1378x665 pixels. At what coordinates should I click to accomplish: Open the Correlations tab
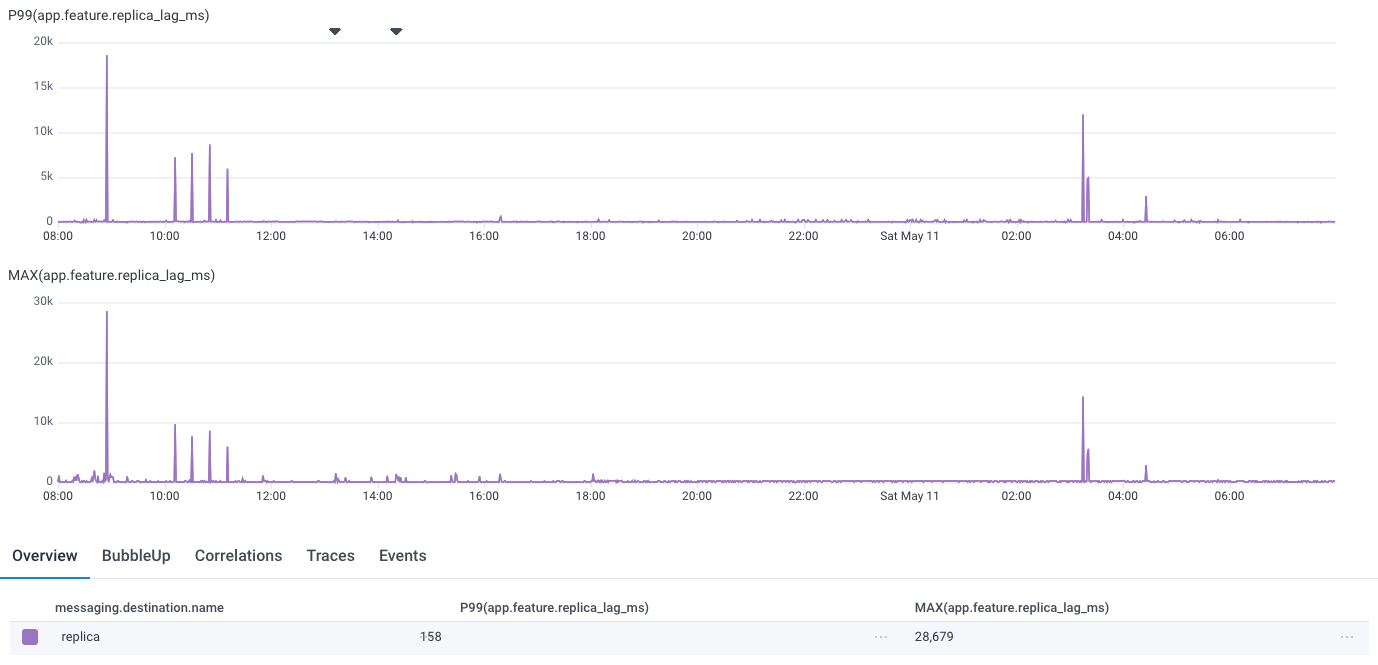(x=238, y=556)
